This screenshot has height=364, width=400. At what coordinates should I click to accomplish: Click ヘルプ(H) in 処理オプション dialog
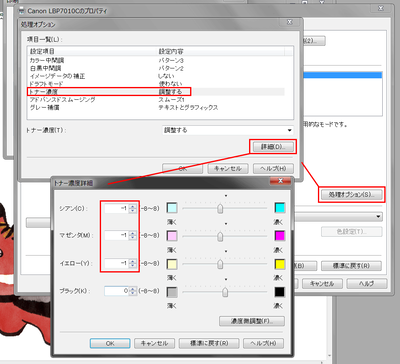coord(273,168)
